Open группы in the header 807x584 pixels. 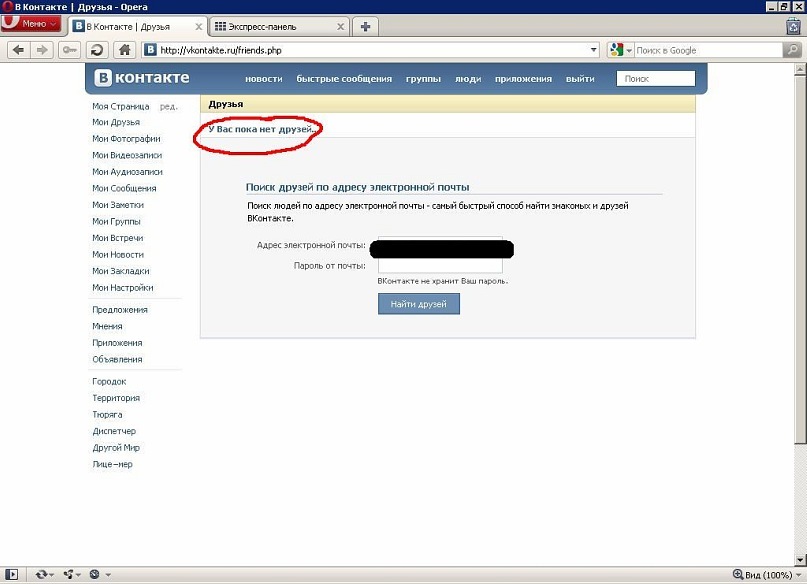[423, 79]
